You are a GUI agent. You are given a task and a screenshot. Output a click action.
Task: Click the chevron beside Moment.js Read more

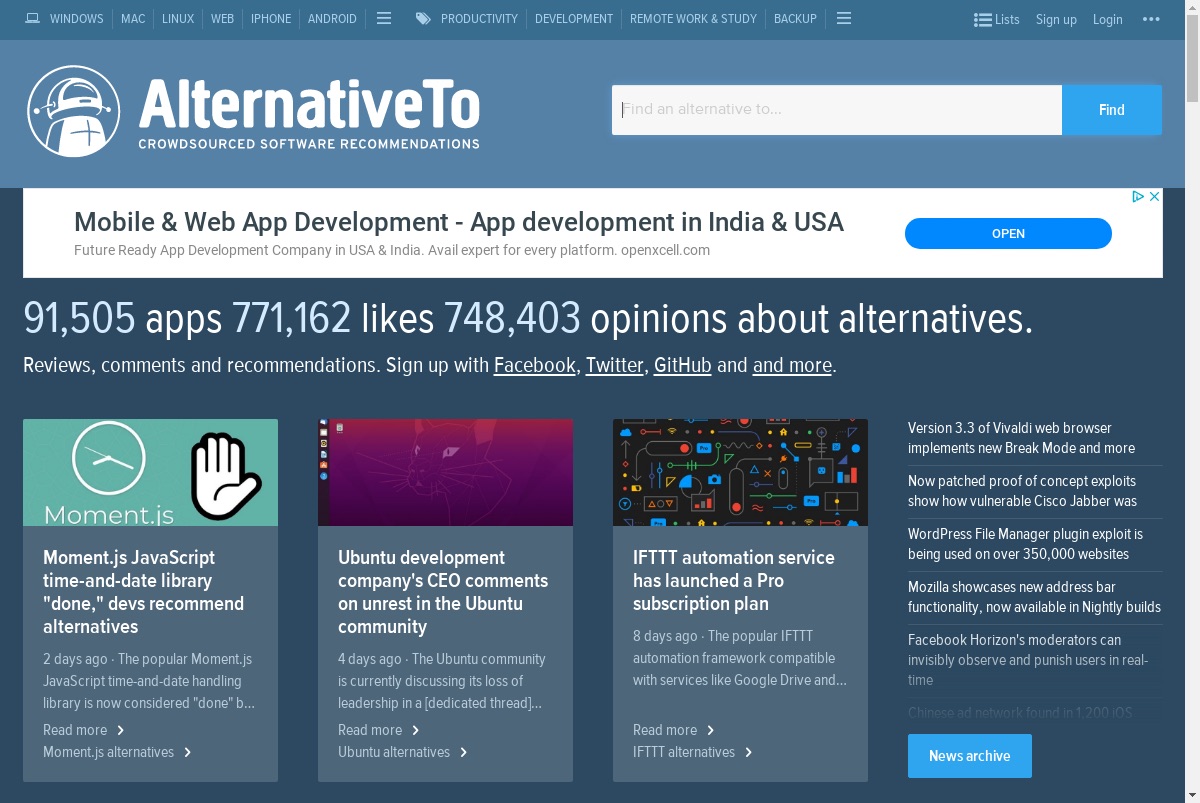point(121,730)
